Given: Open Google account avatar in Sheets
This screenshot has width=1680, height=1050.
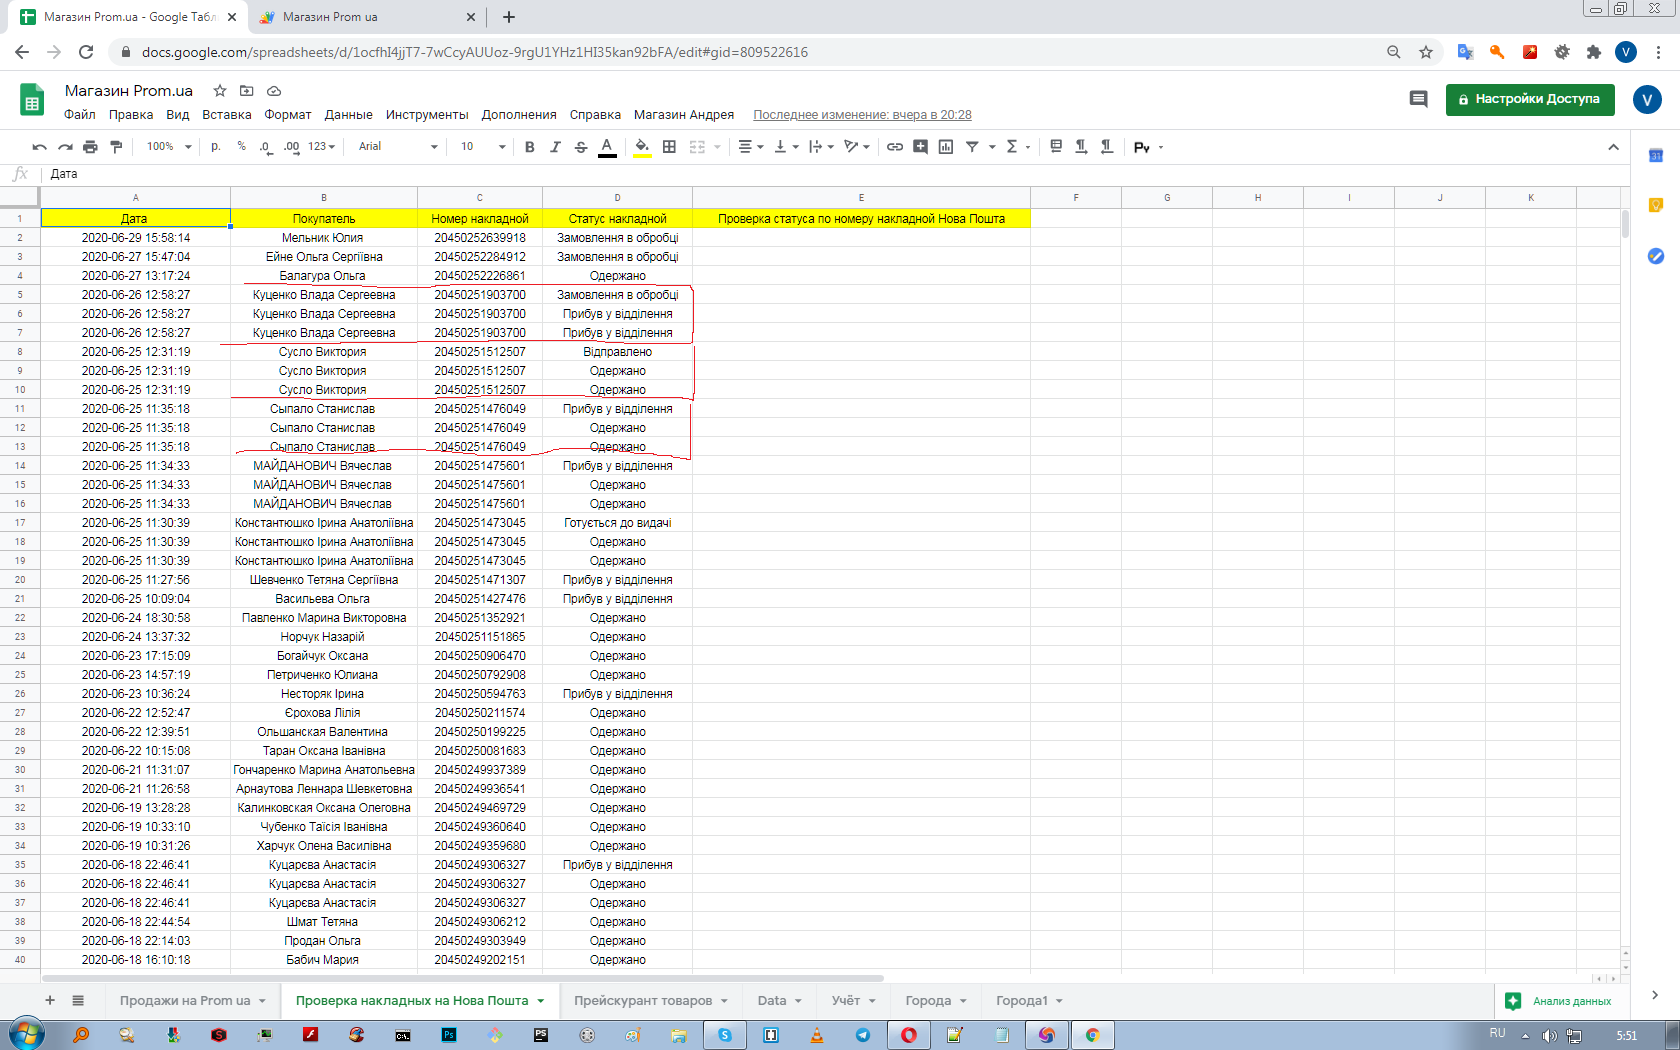Looking at the screenshot, I should tap(1647, 99).
